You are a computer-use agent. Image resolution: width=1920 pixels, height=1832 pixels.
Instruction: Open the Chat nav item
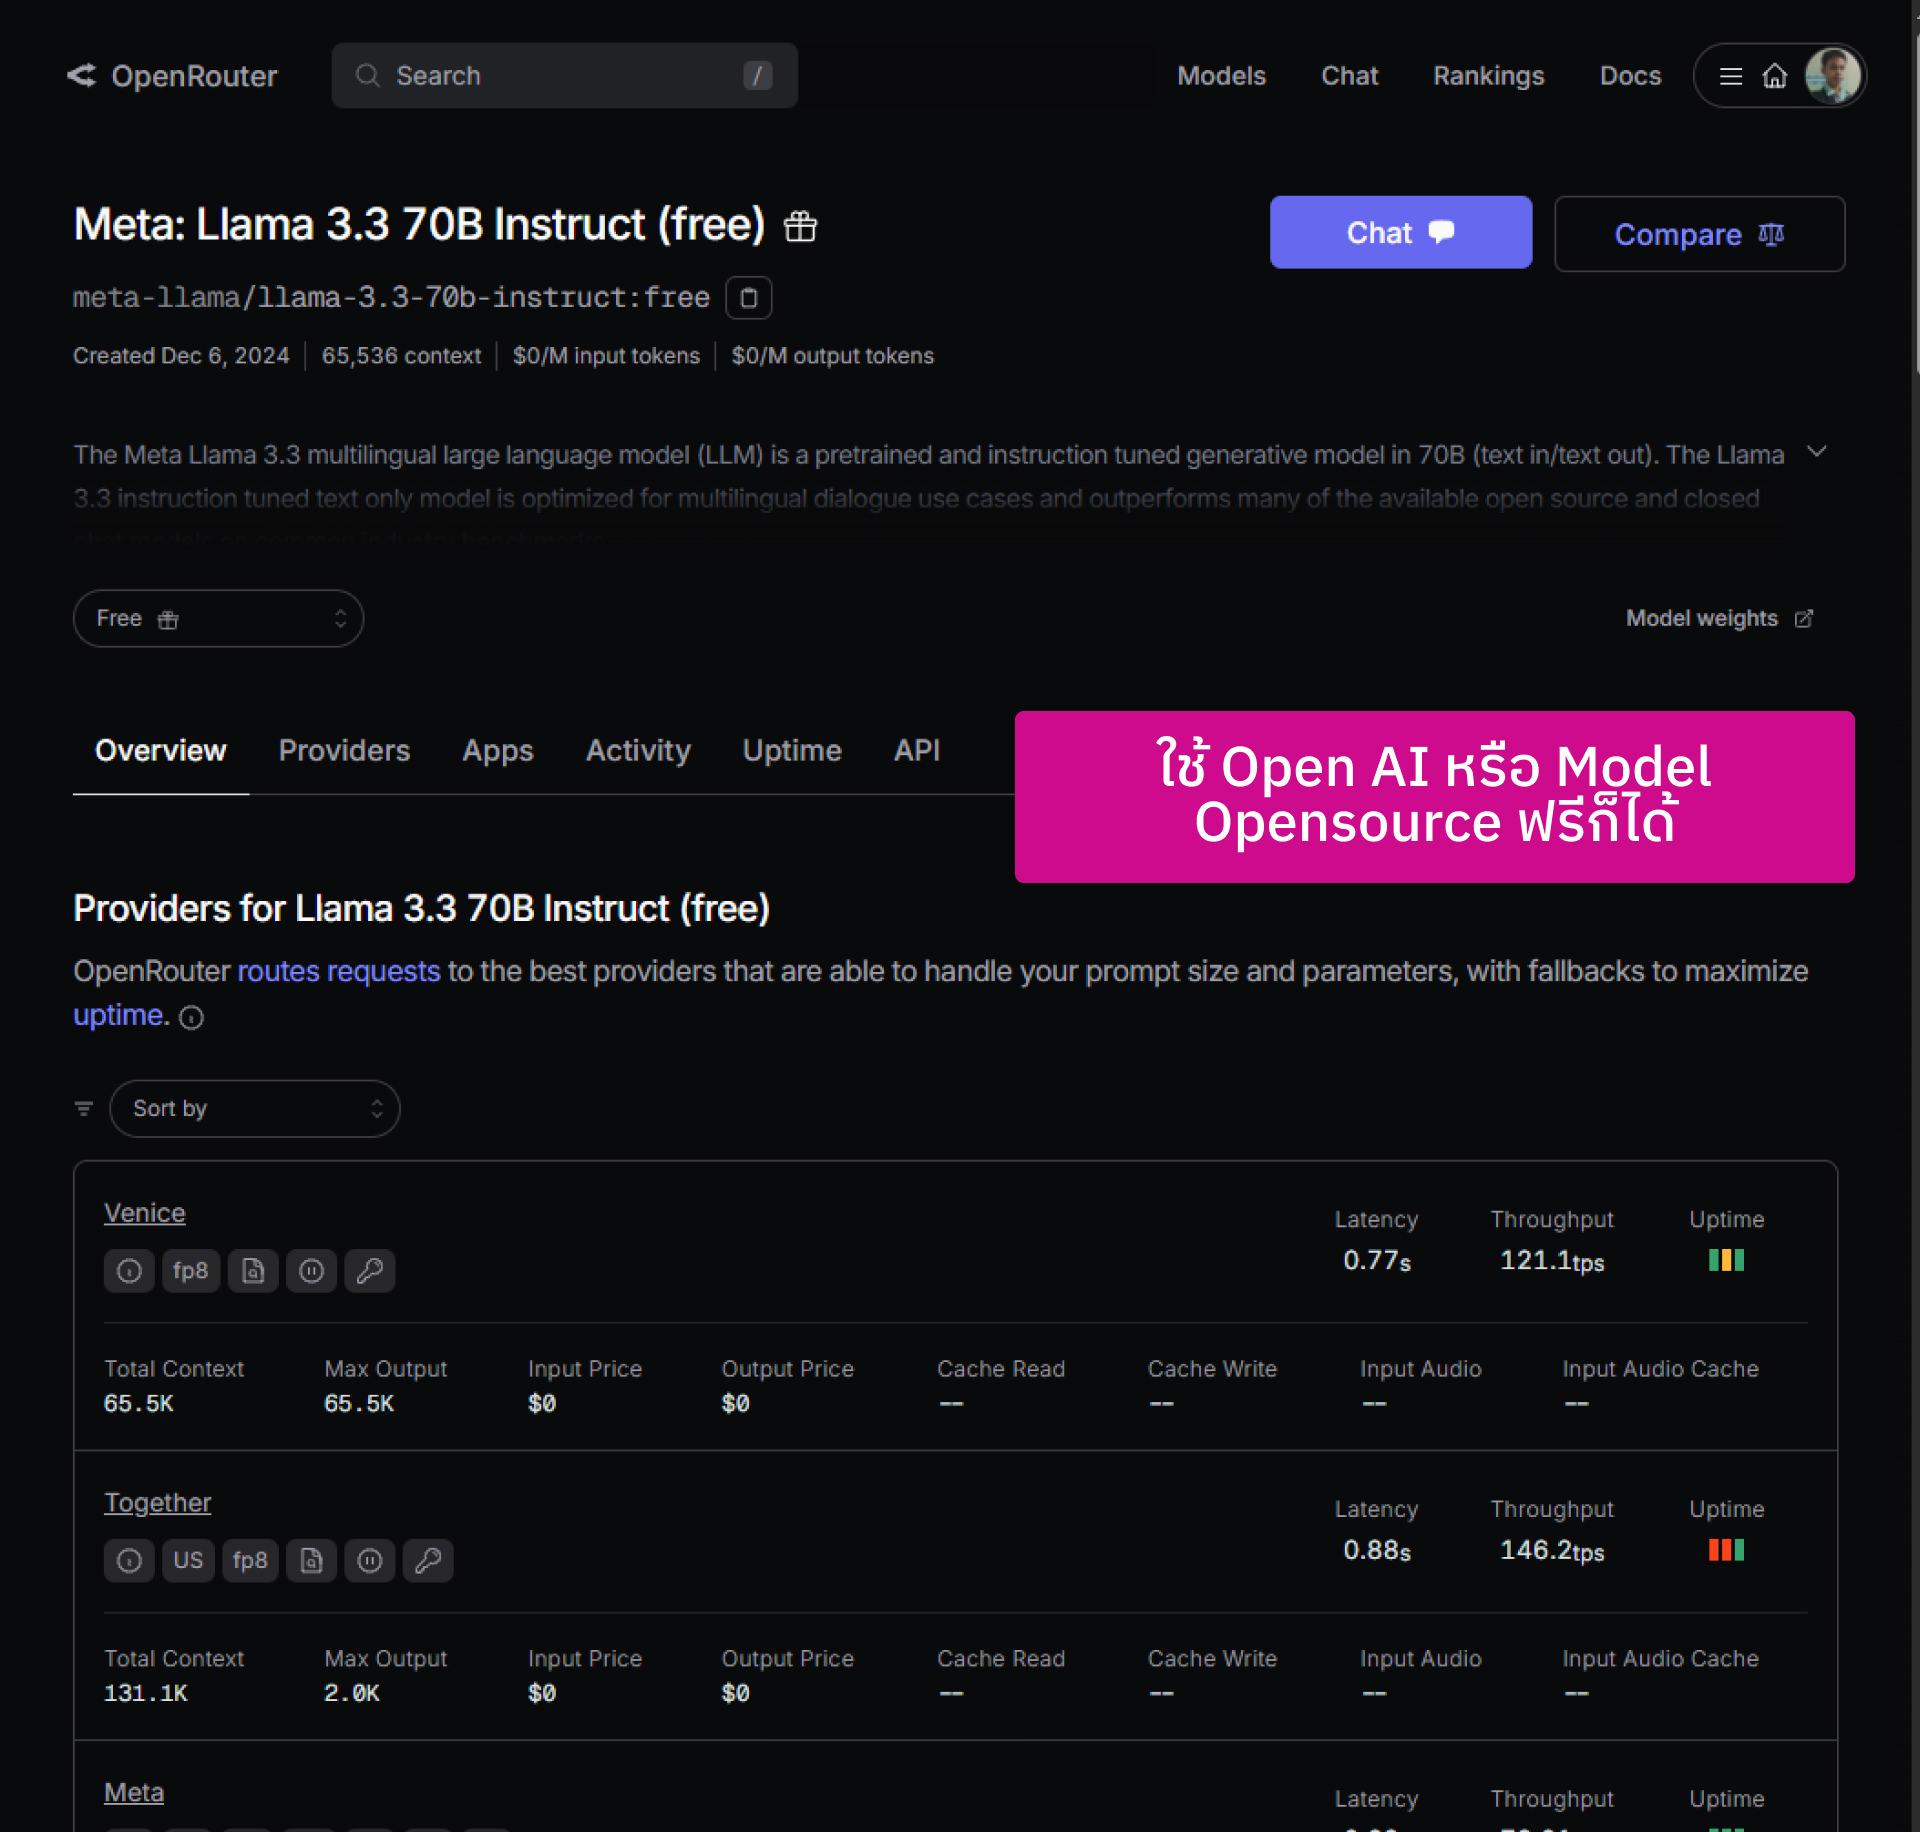[1349, 76]
